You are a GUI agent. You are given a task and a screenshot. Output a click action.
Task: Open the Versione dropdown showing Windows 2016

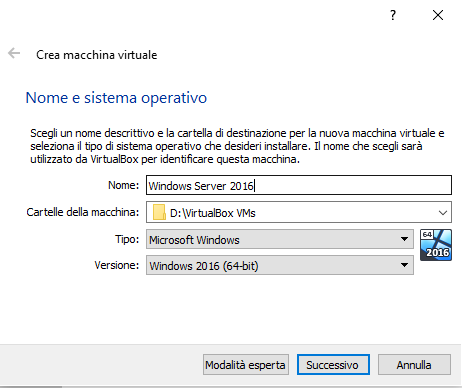pyautogui.click(x=280, y=265)
